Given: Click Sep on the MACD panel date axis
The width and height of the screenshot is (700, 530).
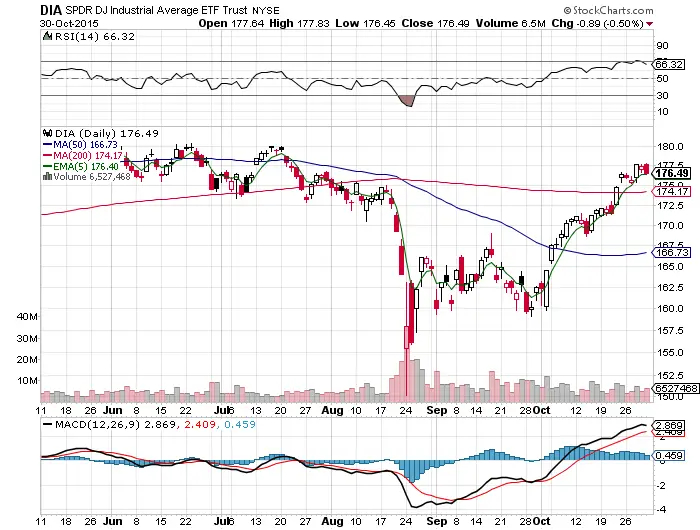Looking at the screenshot, I should click(x=437, y=521).
